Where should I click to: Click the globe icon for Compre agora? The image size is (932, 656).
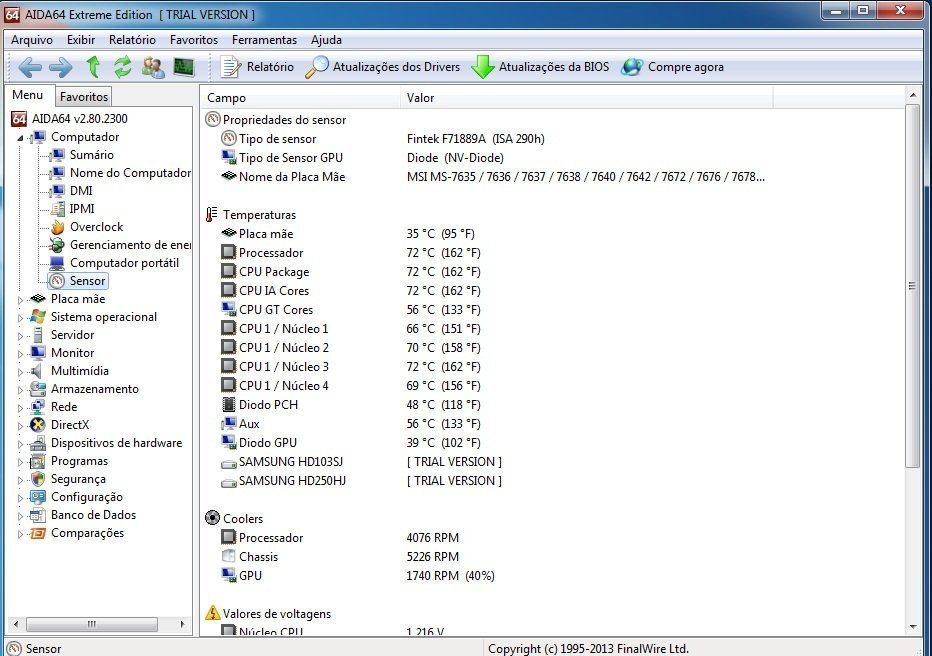632,67
